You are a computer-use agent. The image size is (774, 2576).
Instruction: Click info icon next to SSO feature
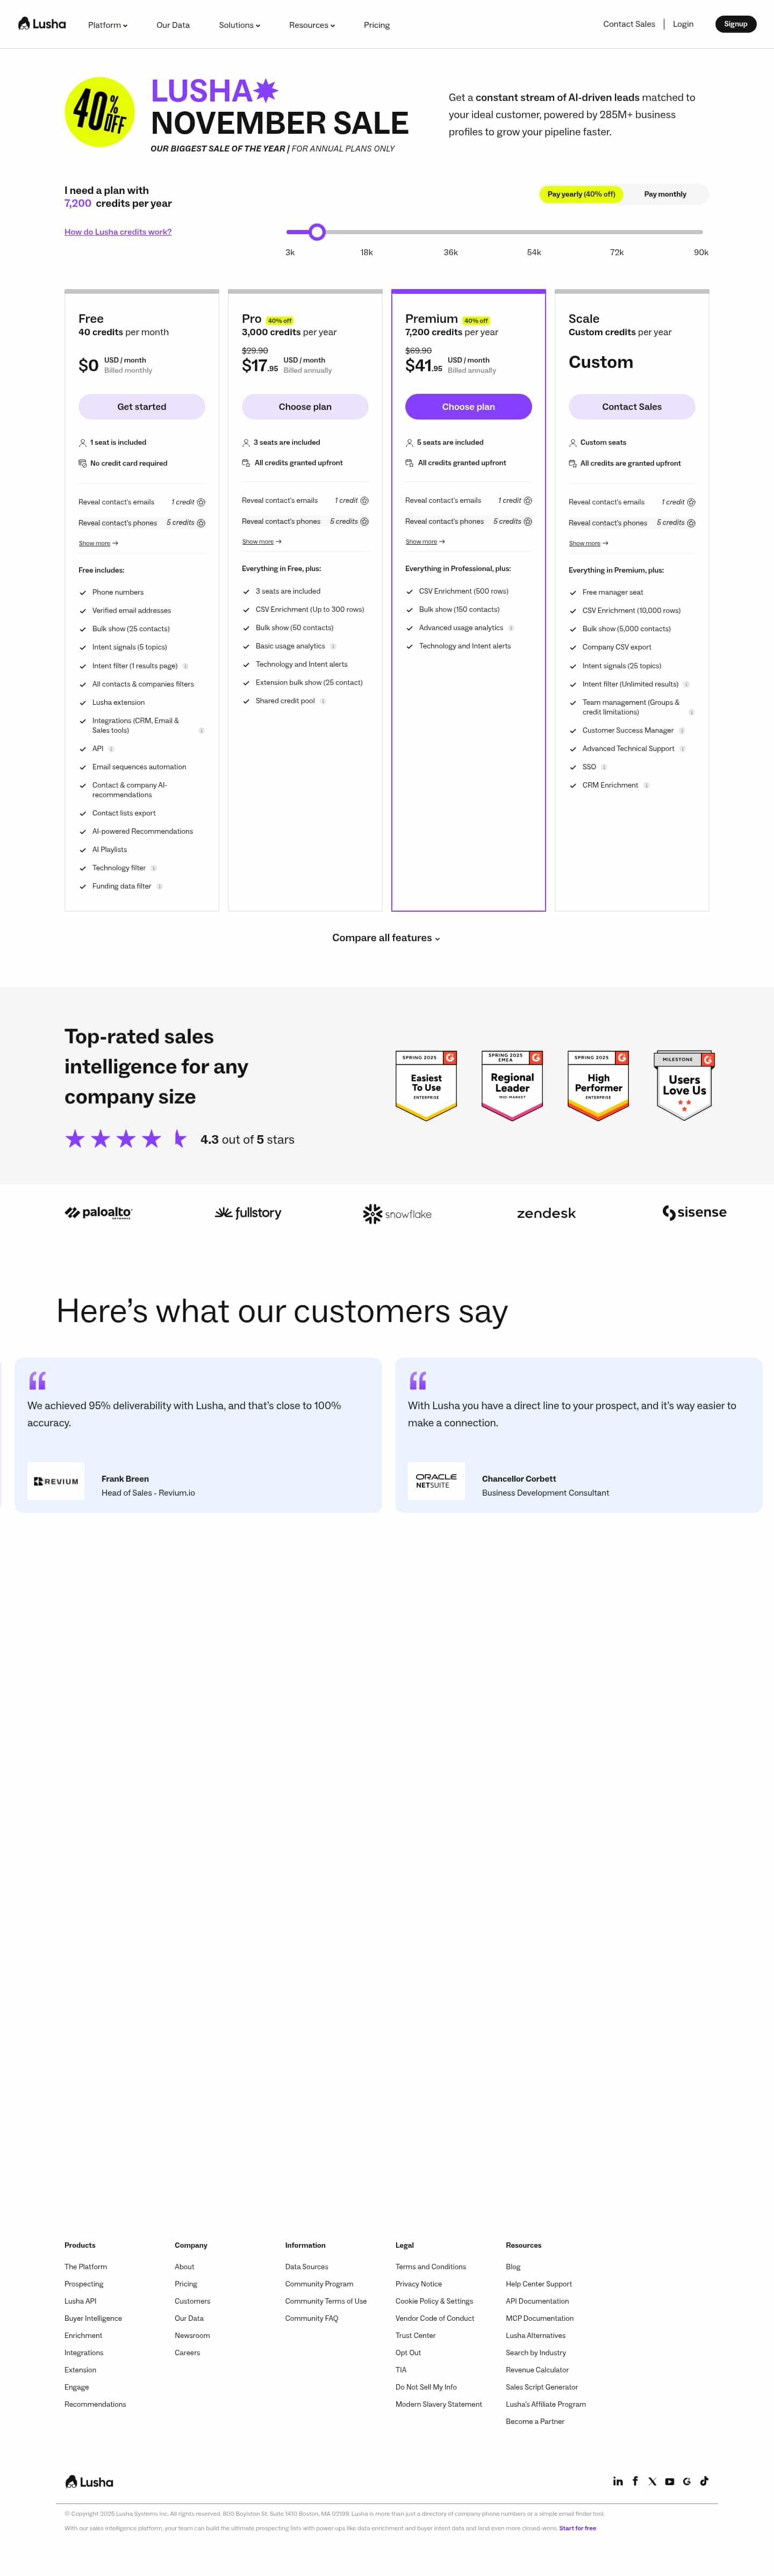(x=604, y=767)
